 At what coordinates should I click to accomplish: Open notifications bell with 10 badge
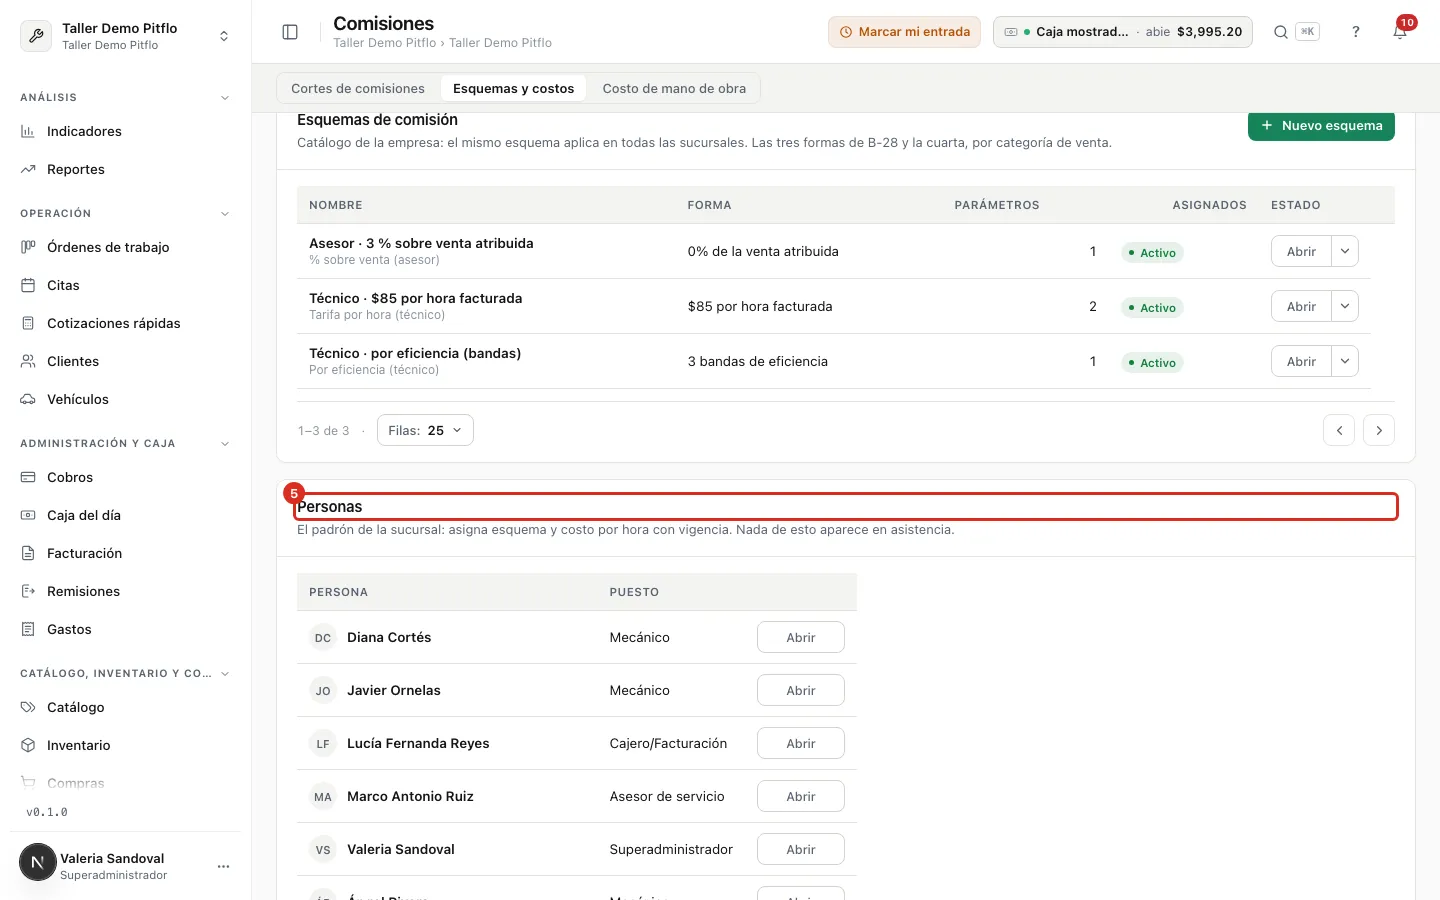1400,32
